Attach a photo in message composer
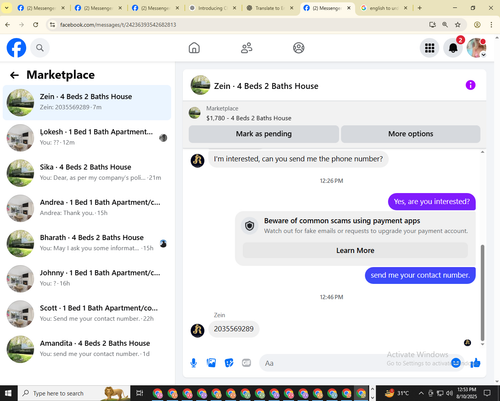The height and width of the screenshot is (401, 500). click(211, 363)
